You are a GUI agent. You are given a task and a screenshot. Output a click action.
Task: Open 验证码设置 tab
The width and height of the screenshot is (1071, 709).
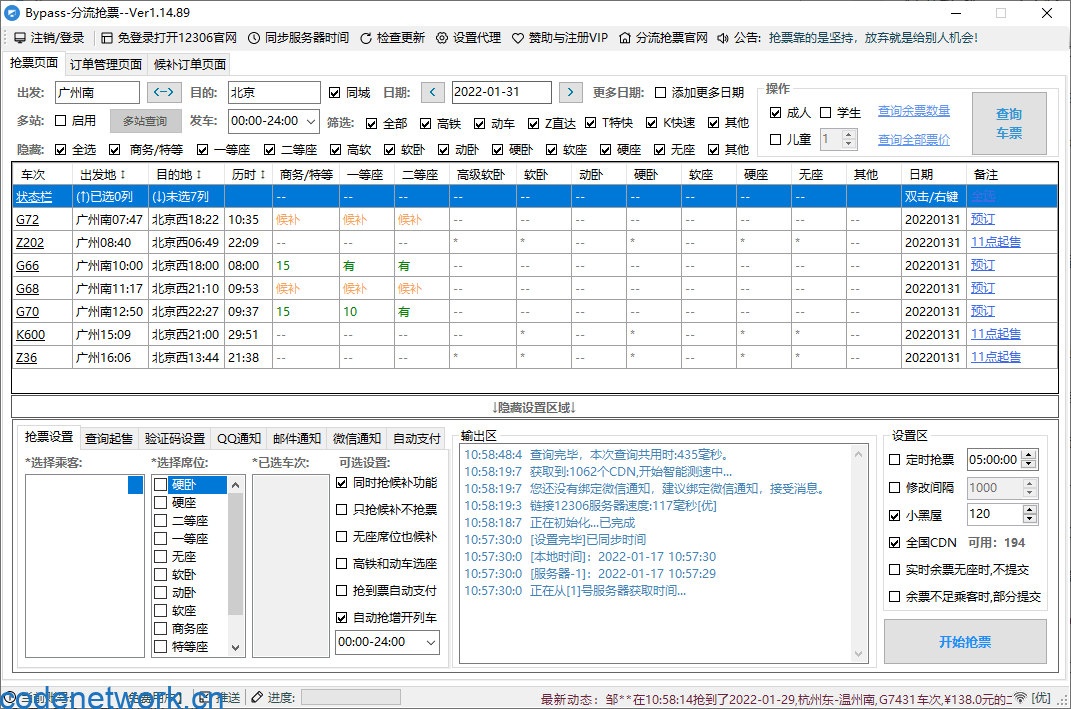click(175, 439)
